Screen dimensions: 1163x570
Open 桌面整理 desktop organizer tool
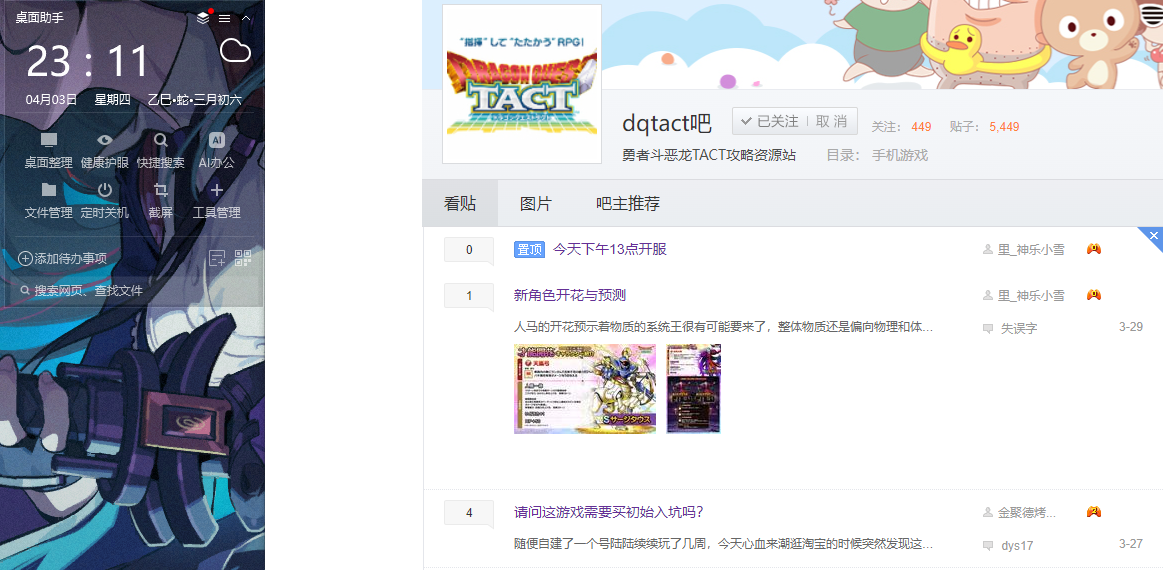click(49, 151)
